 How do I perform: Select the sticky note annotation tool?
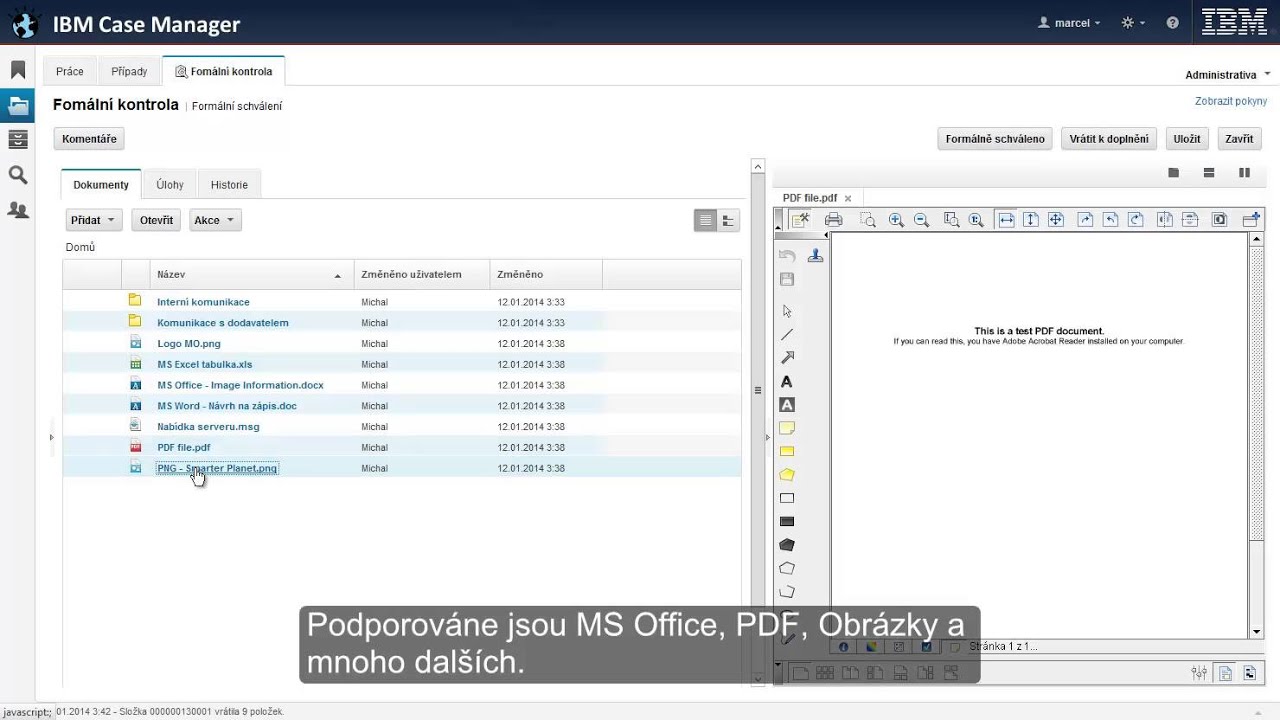787,428
